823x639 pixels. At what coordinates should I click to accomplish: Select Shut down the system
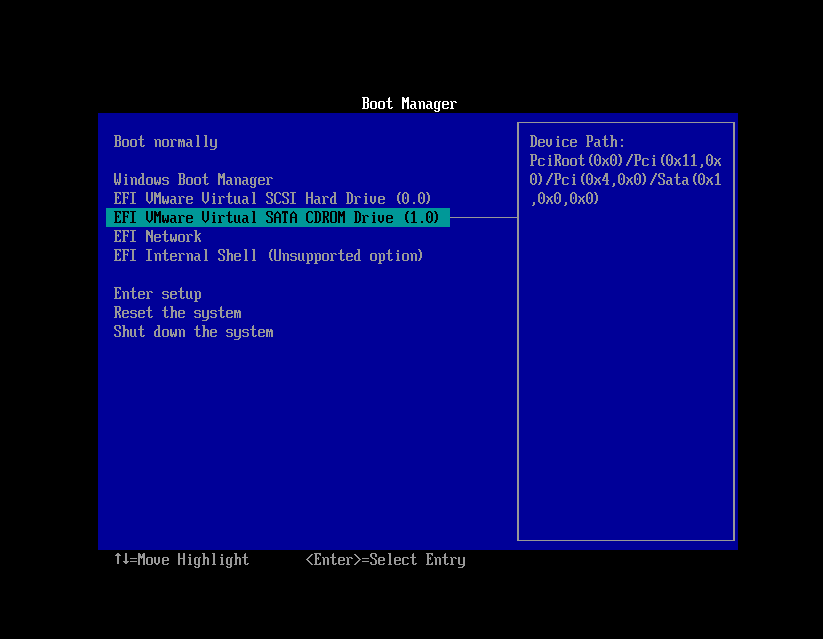pos(193,332)
